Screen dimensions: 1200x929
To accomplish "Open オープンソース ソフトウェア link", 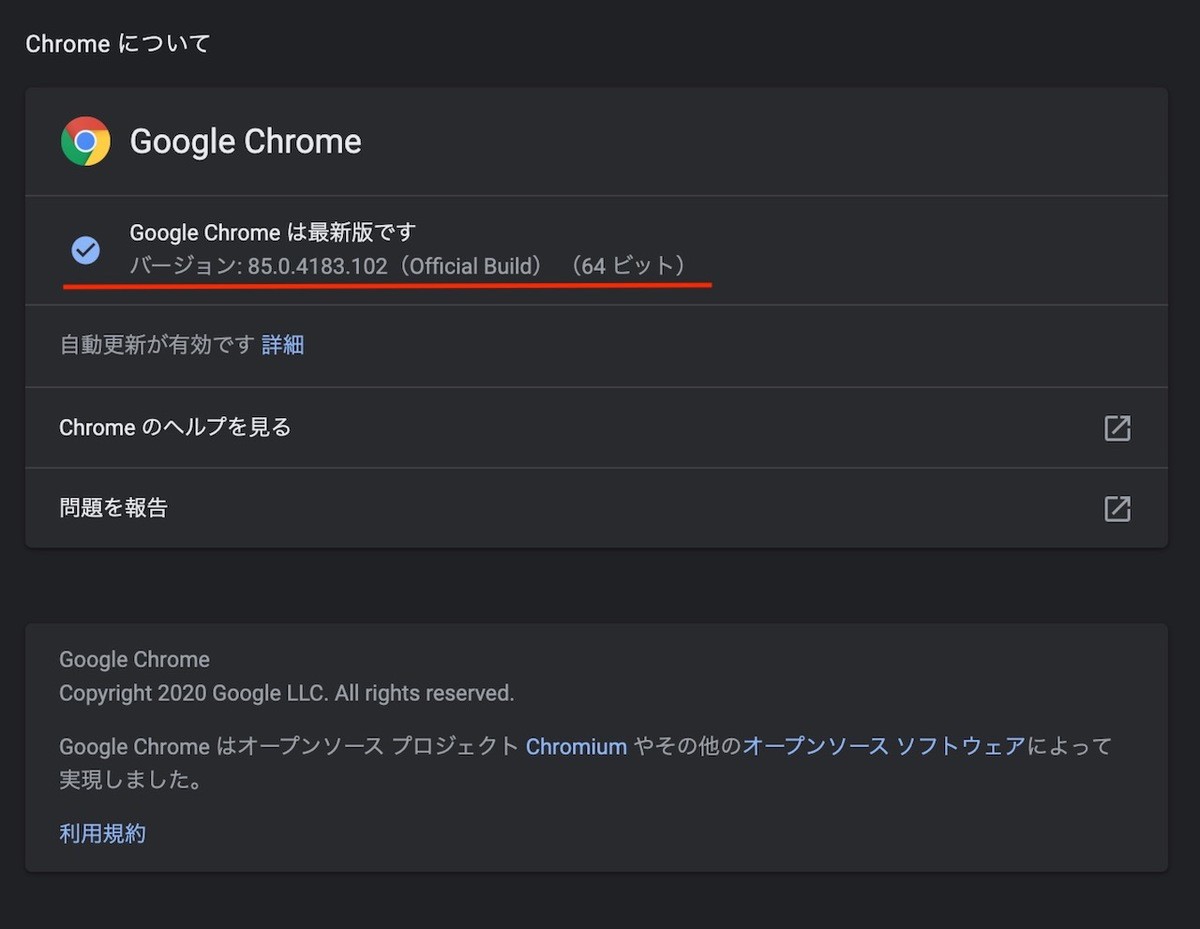I will pos(884,746).
